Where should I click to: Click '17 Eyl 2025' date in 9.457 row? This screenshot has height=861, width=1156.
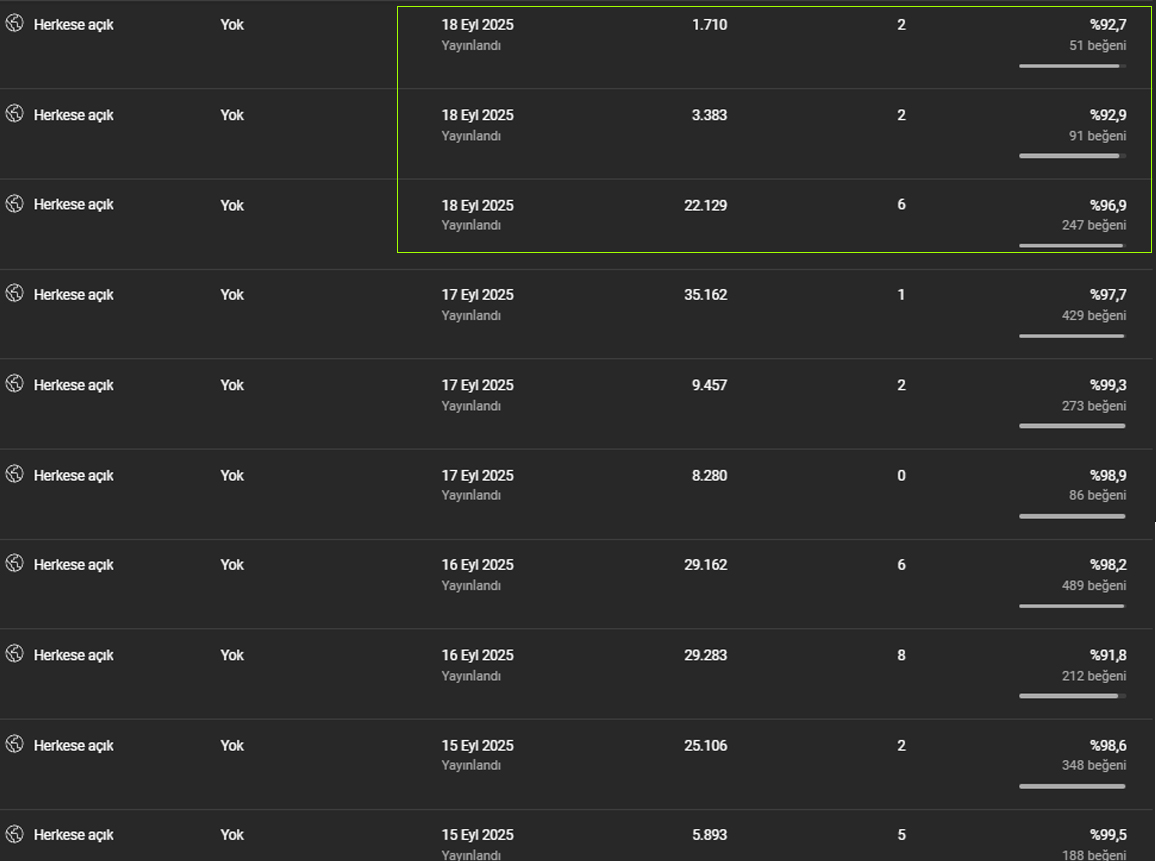pos(478,385)
